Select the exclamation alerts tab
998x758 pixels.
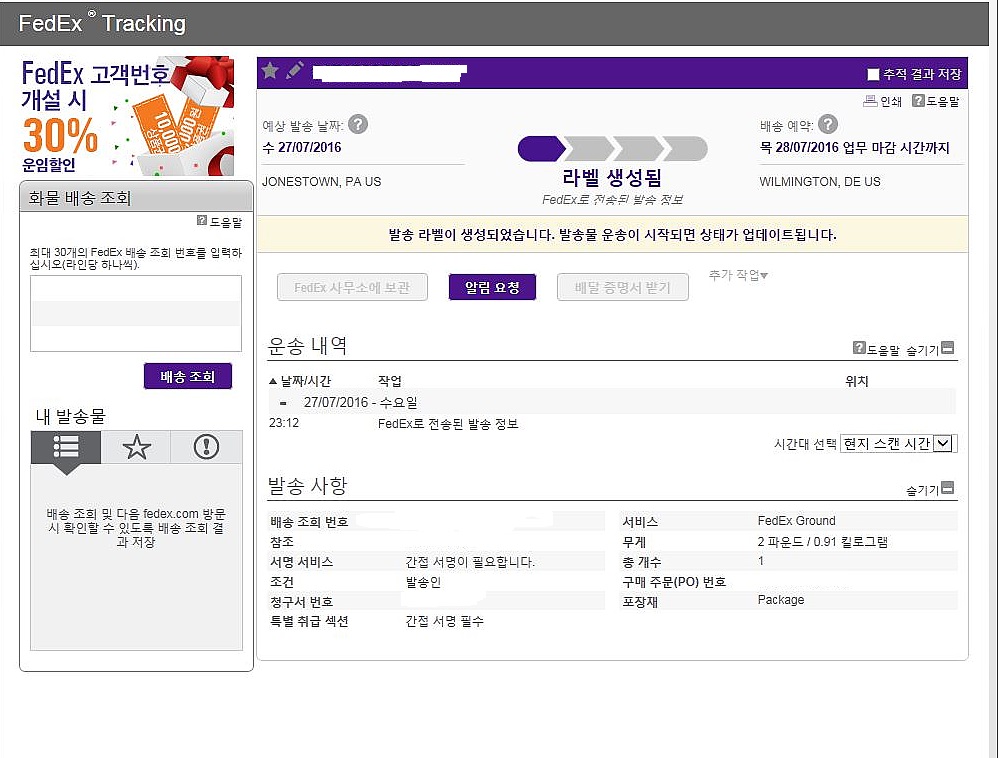coord(206,447)
